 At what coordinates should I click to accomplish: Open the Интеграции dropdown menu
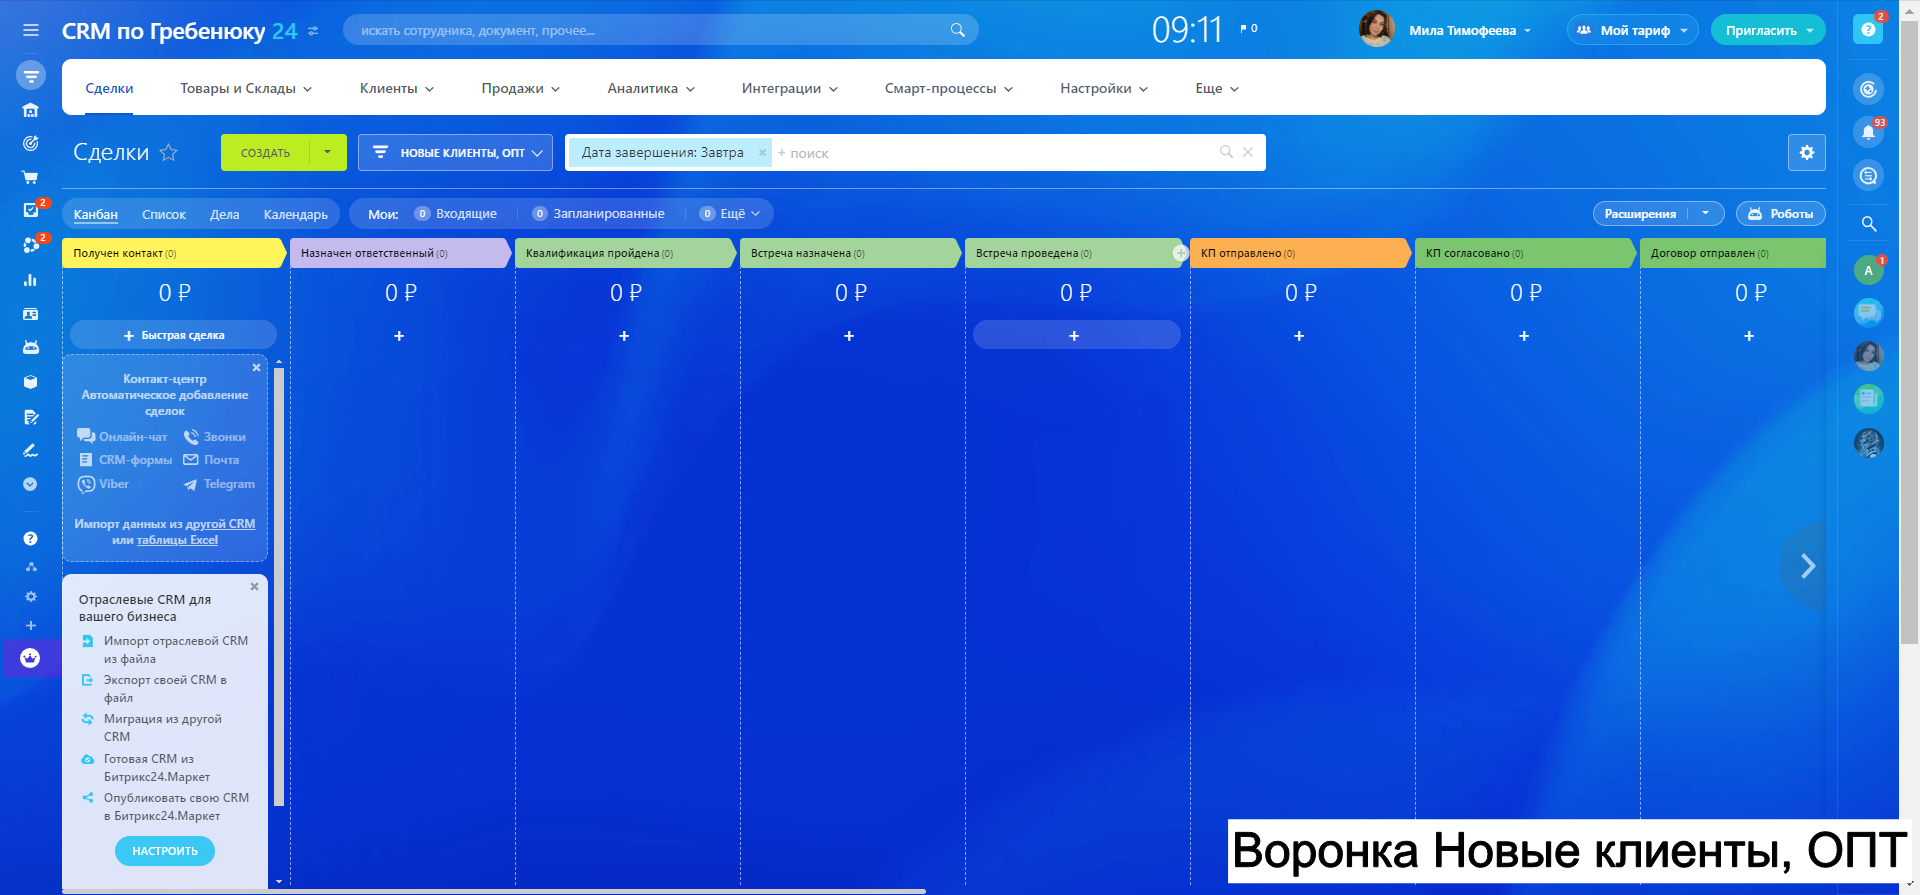[790, 88]
